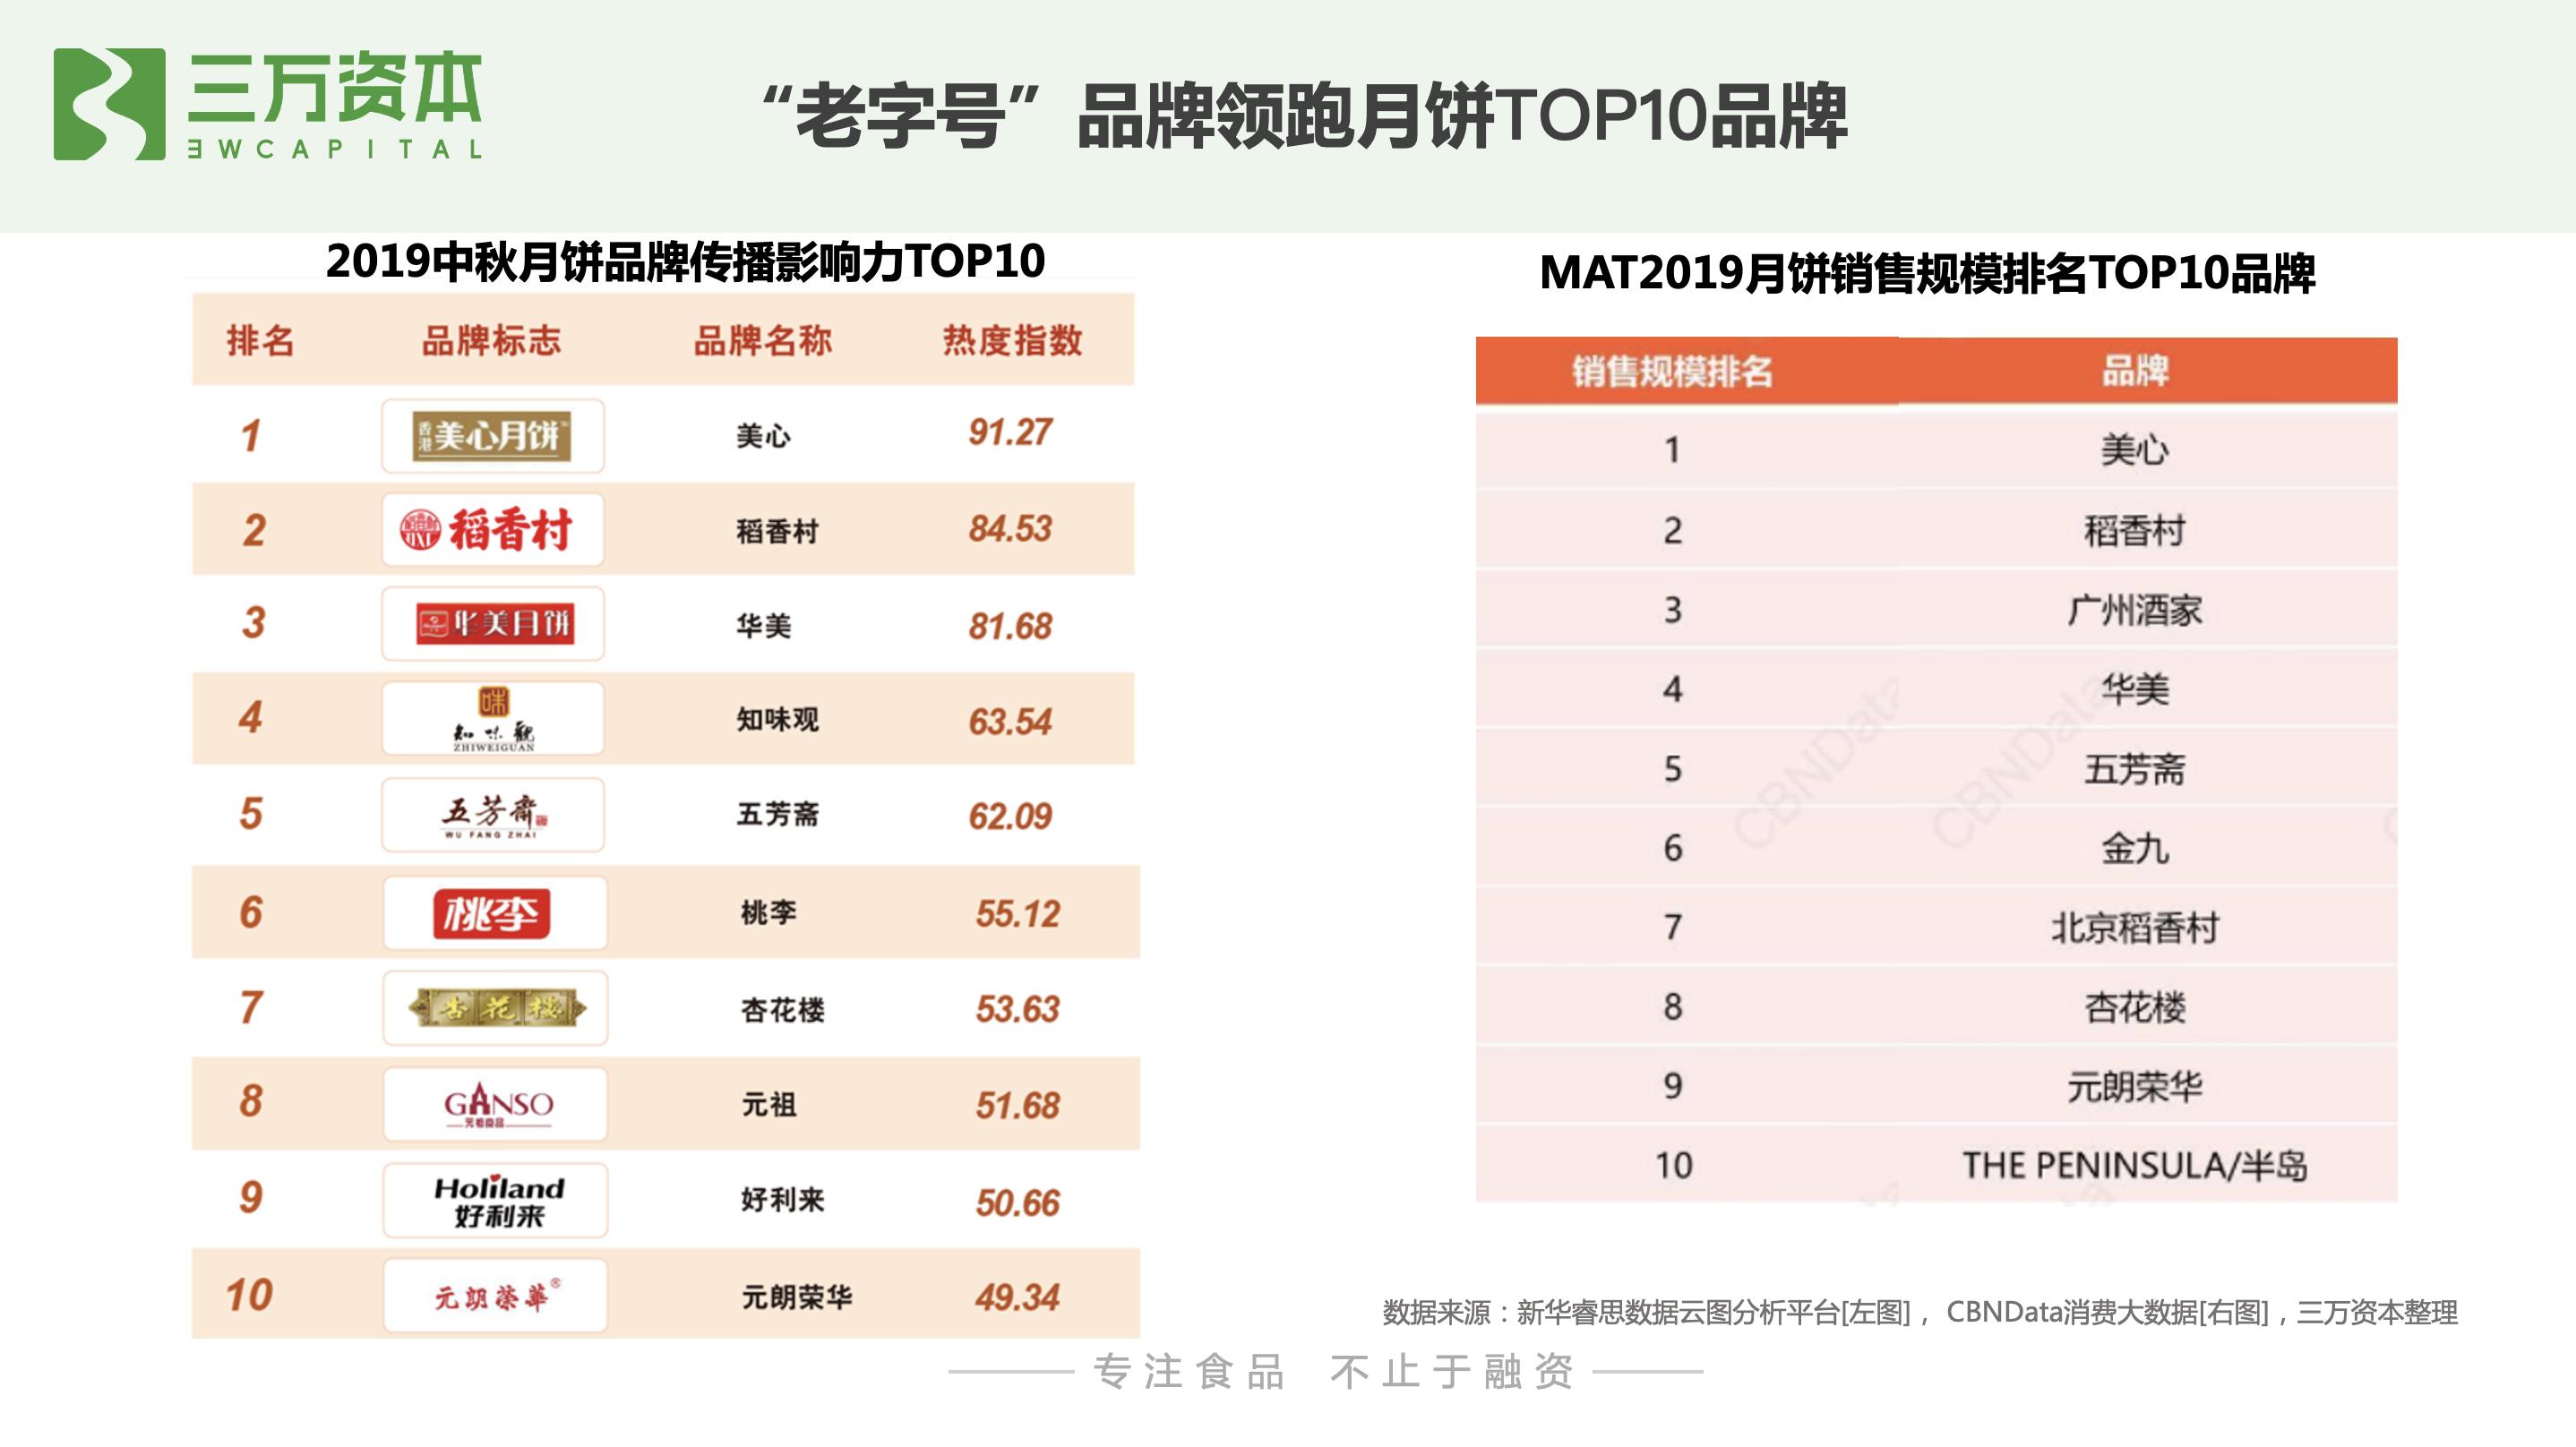Select heat index value 84.53
Screen dimensions: 2576x1447
tap(1010, 528)
